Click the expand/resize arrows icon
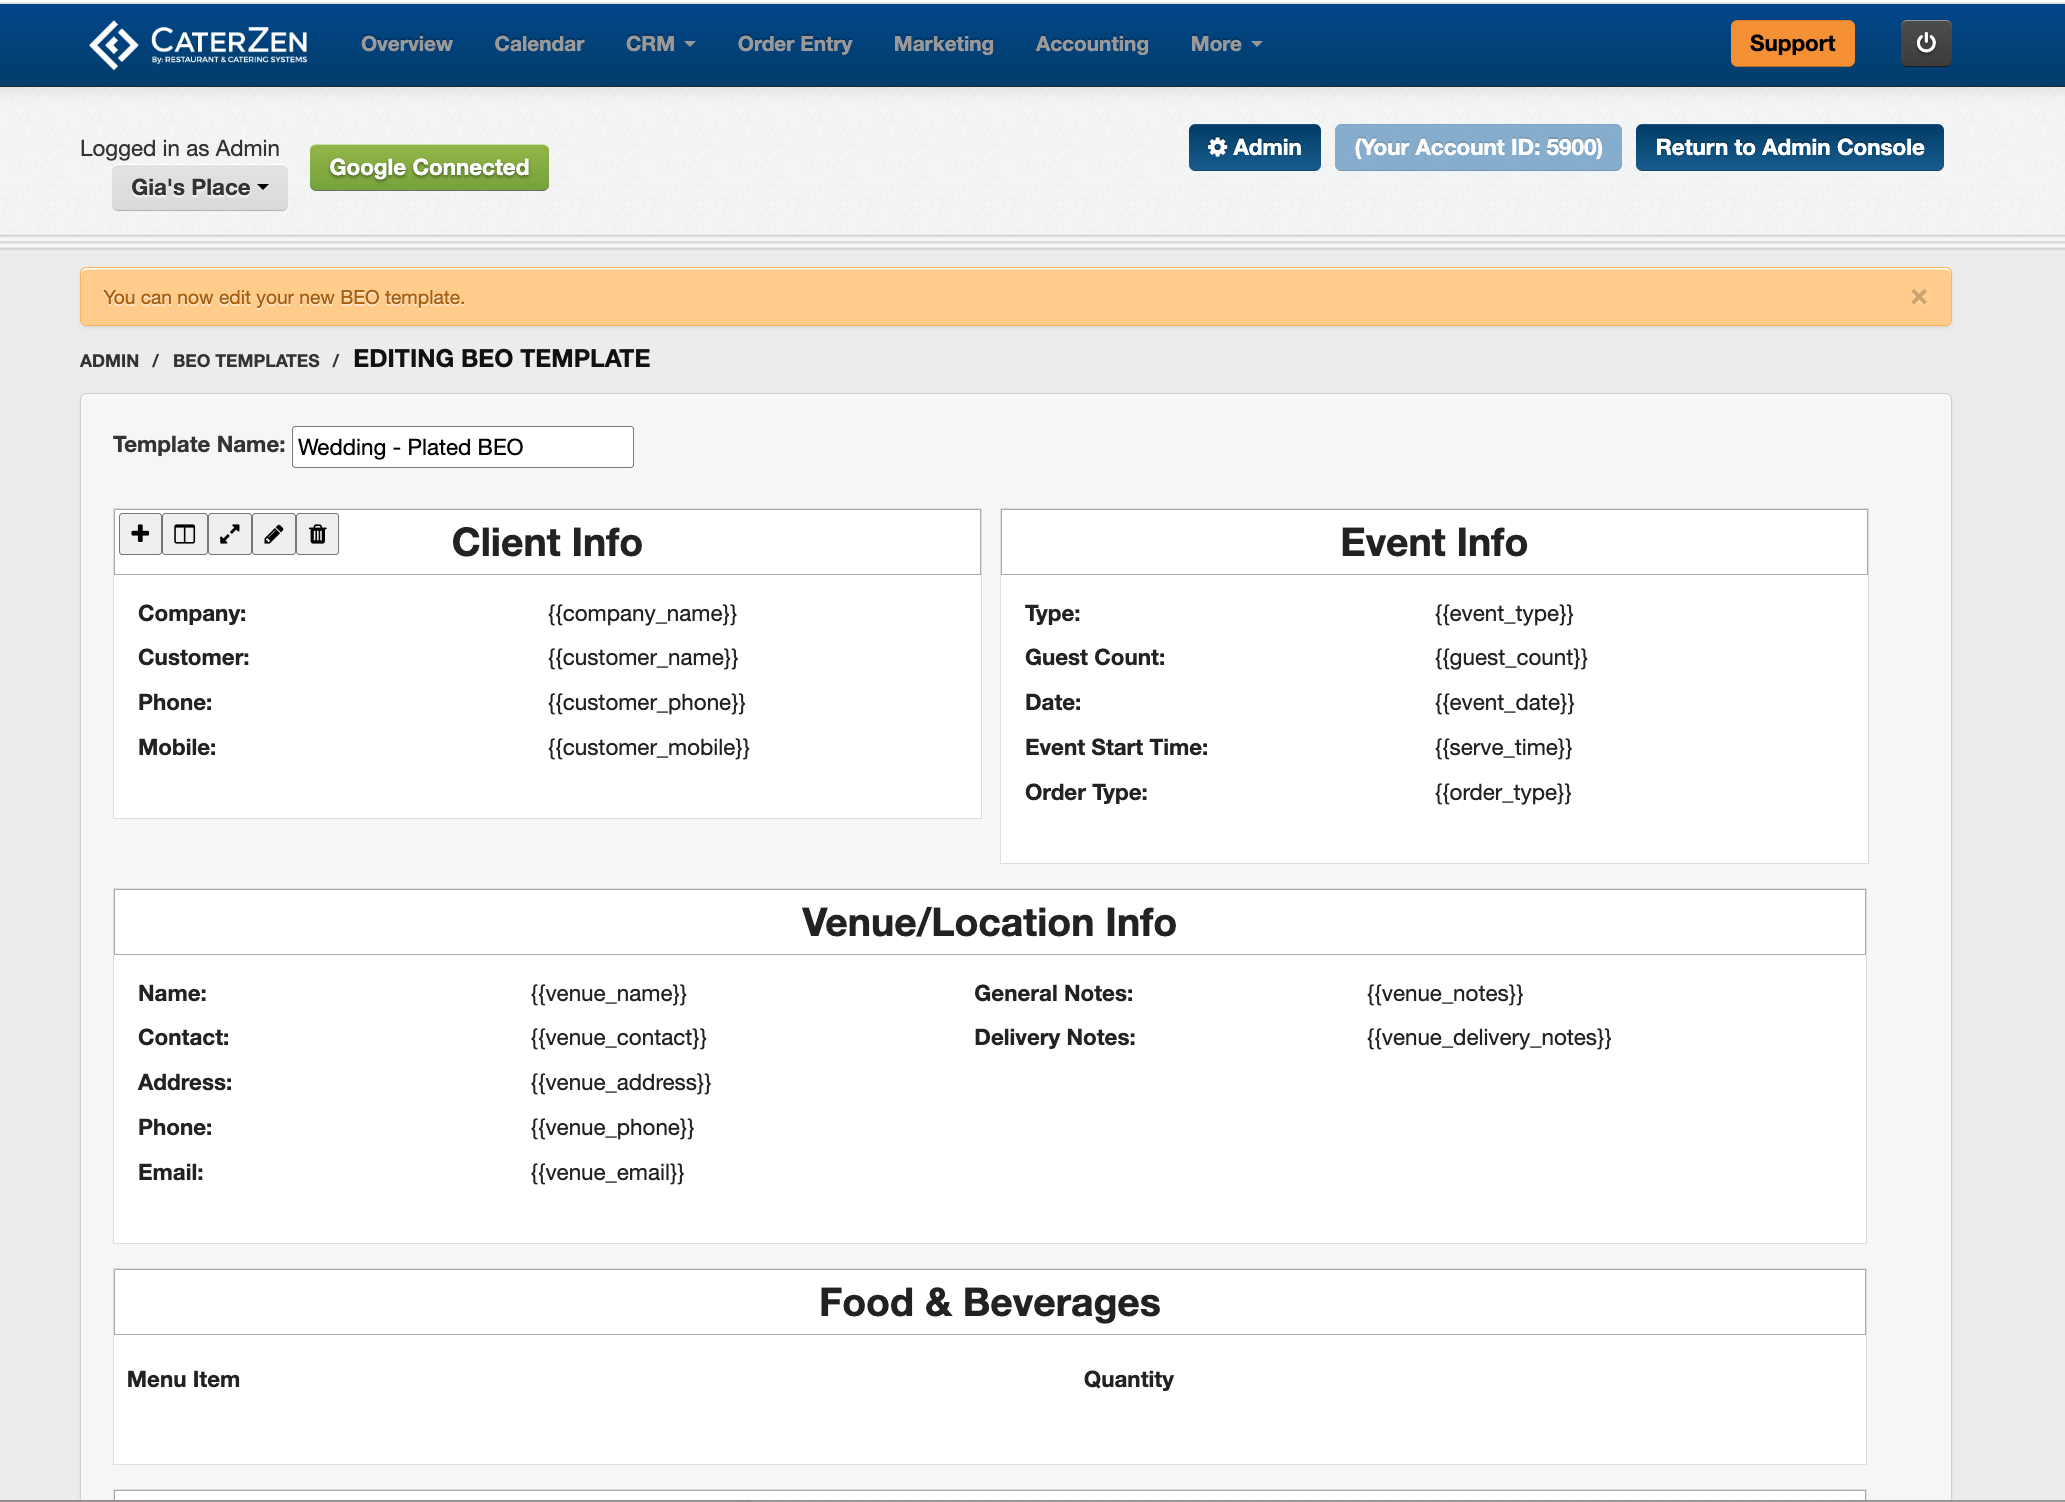2065x1502 pixels. point(230,534)
